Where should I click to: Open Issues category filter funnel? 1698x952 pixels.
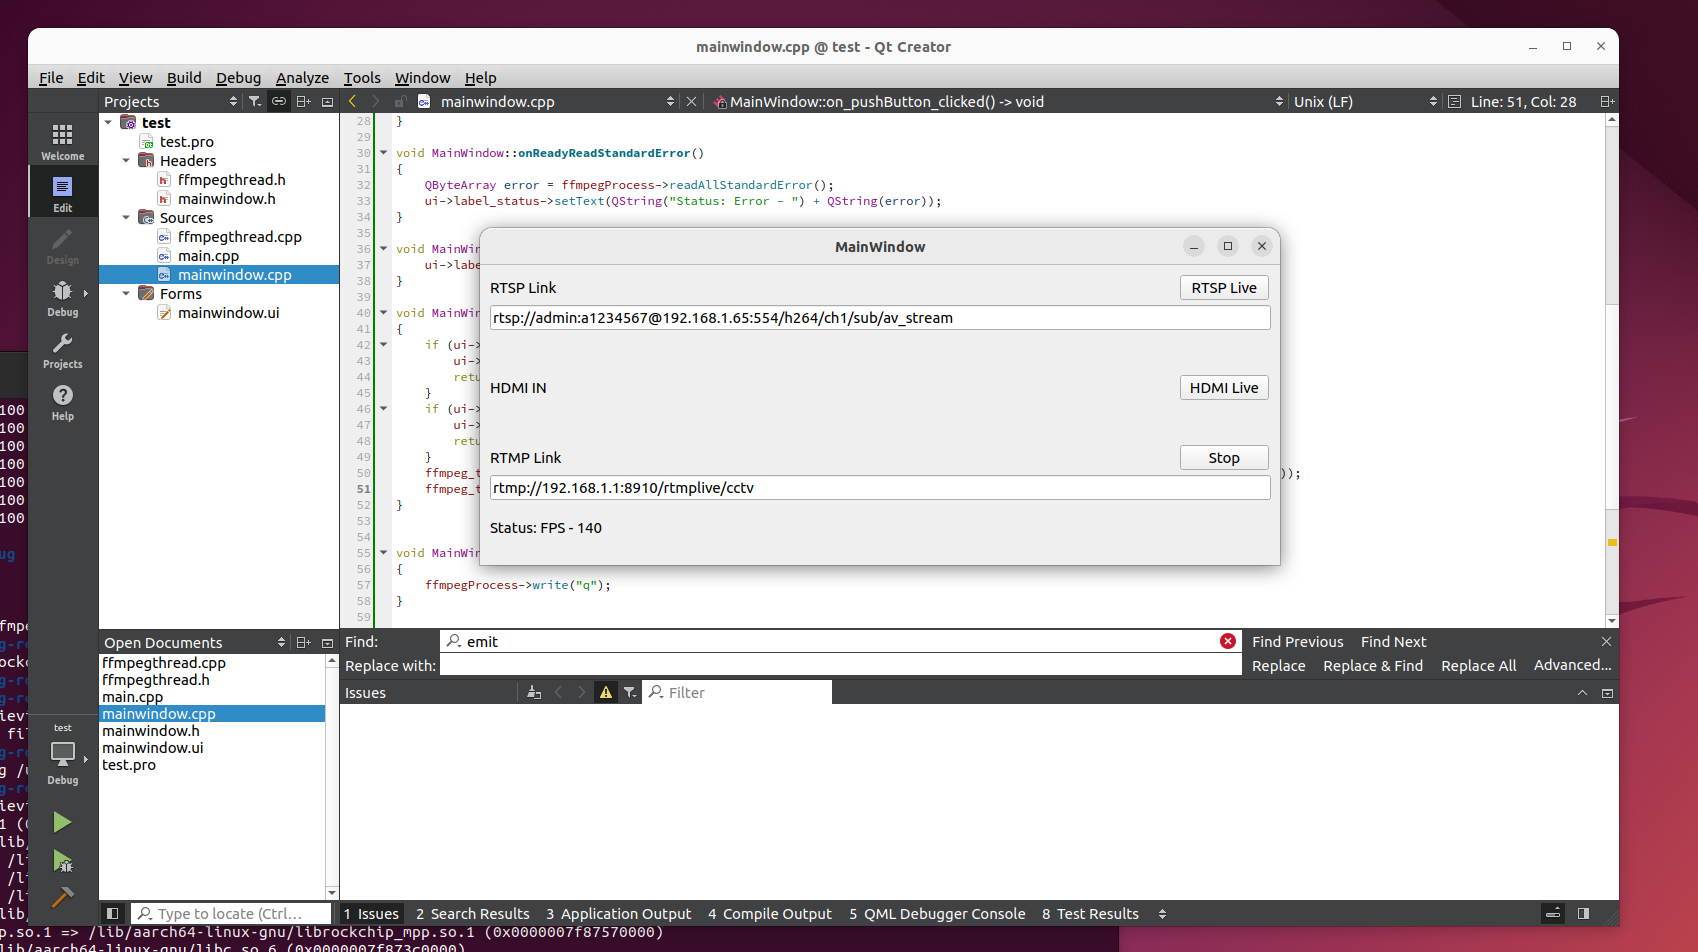(x=630, y=692)
